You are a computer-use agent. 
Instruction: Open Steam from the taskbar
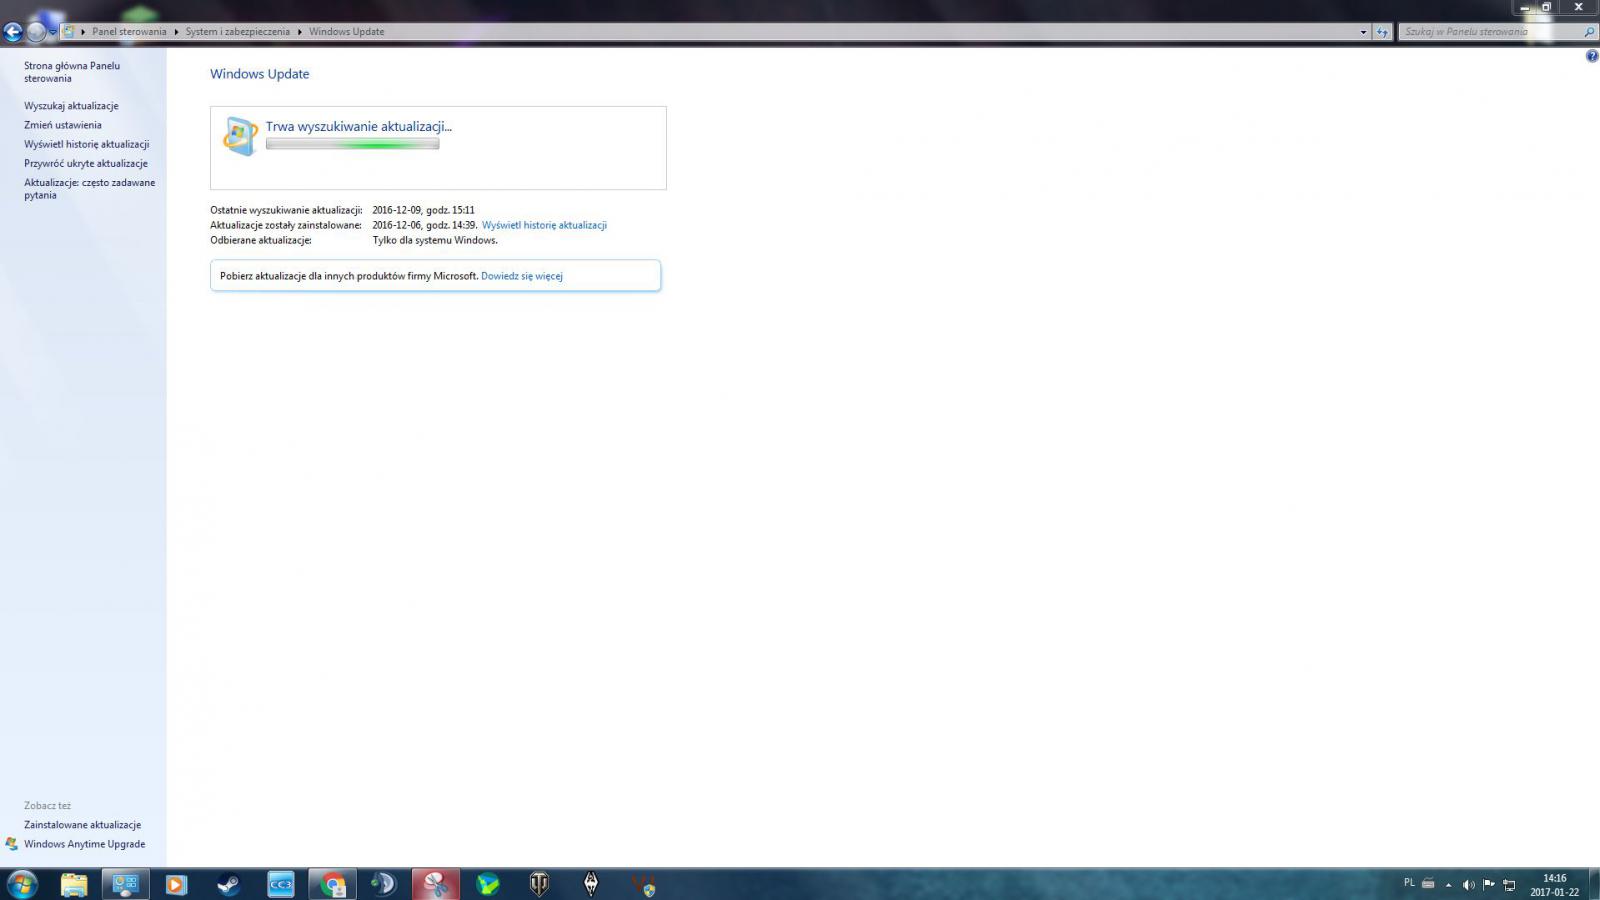[x=228, y=884]
